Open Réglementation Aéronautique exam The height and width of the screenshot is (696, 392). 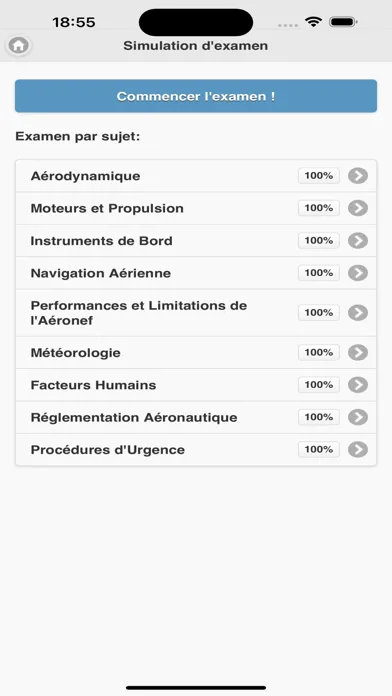pyautogui.click(x=196, y=417)
